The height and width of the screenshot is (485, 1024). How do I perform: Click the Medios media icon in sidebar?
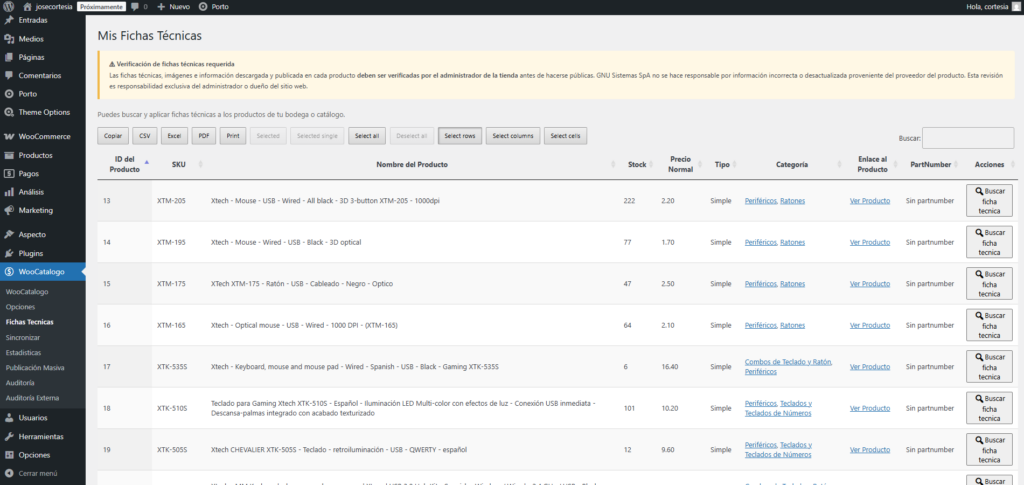(9, 38)
